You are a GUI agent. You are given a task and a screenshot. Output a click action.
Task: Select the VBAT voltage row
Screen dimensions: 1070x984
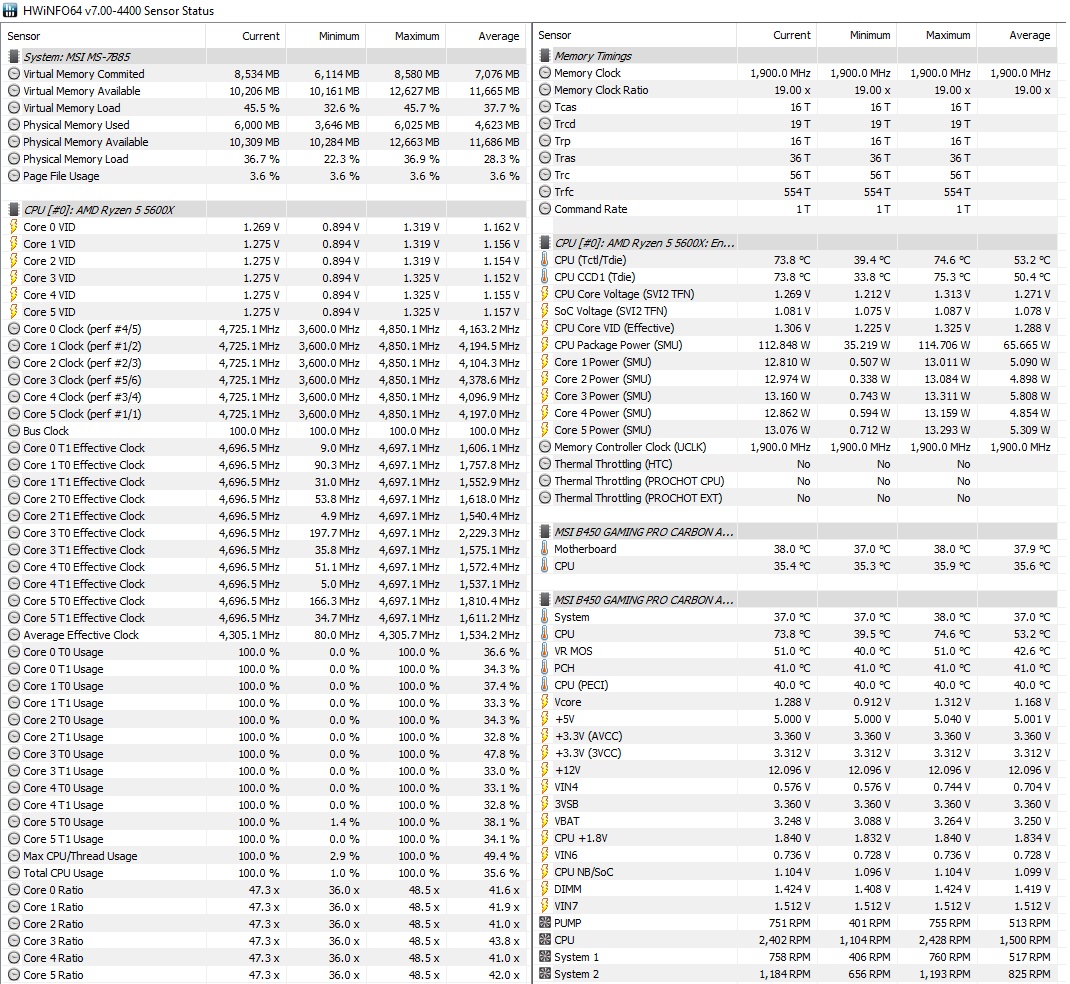tap(796, 821)
